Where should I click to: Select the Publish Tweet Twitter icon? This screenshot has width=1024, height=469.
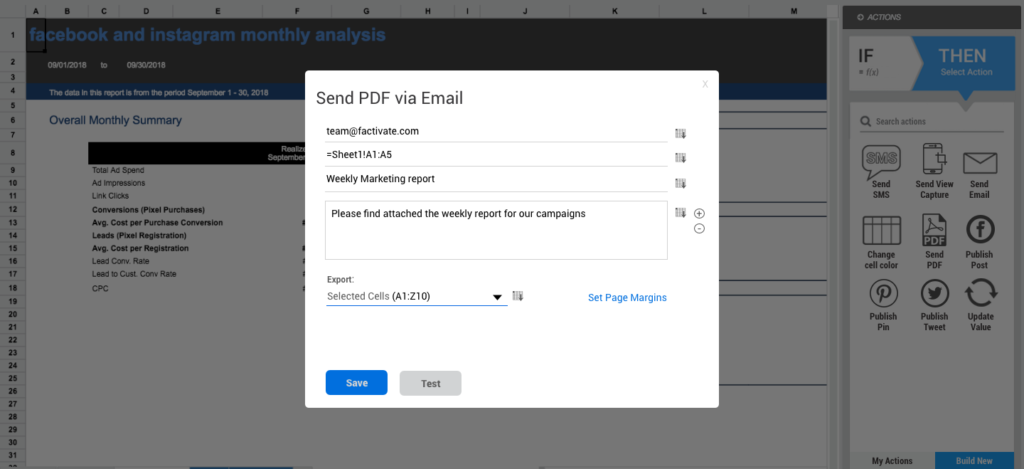click(934, 293)
